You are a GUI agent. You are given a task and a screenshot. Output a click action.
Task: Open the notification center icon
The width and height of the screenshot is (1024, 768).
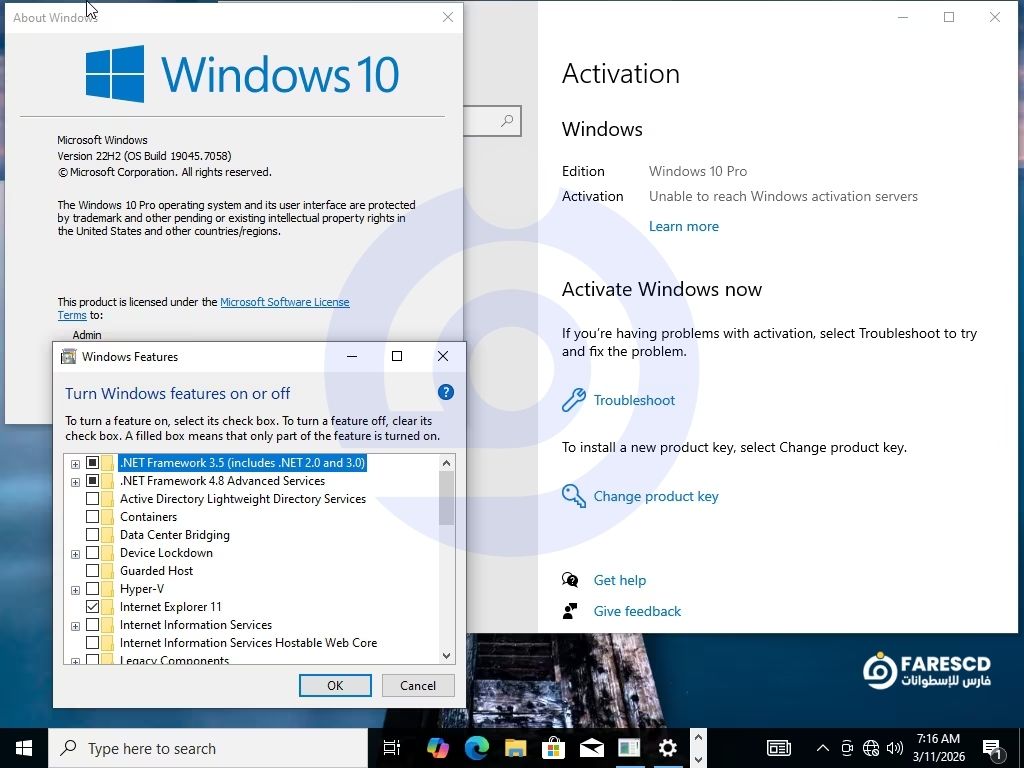(x=993, y=748)
